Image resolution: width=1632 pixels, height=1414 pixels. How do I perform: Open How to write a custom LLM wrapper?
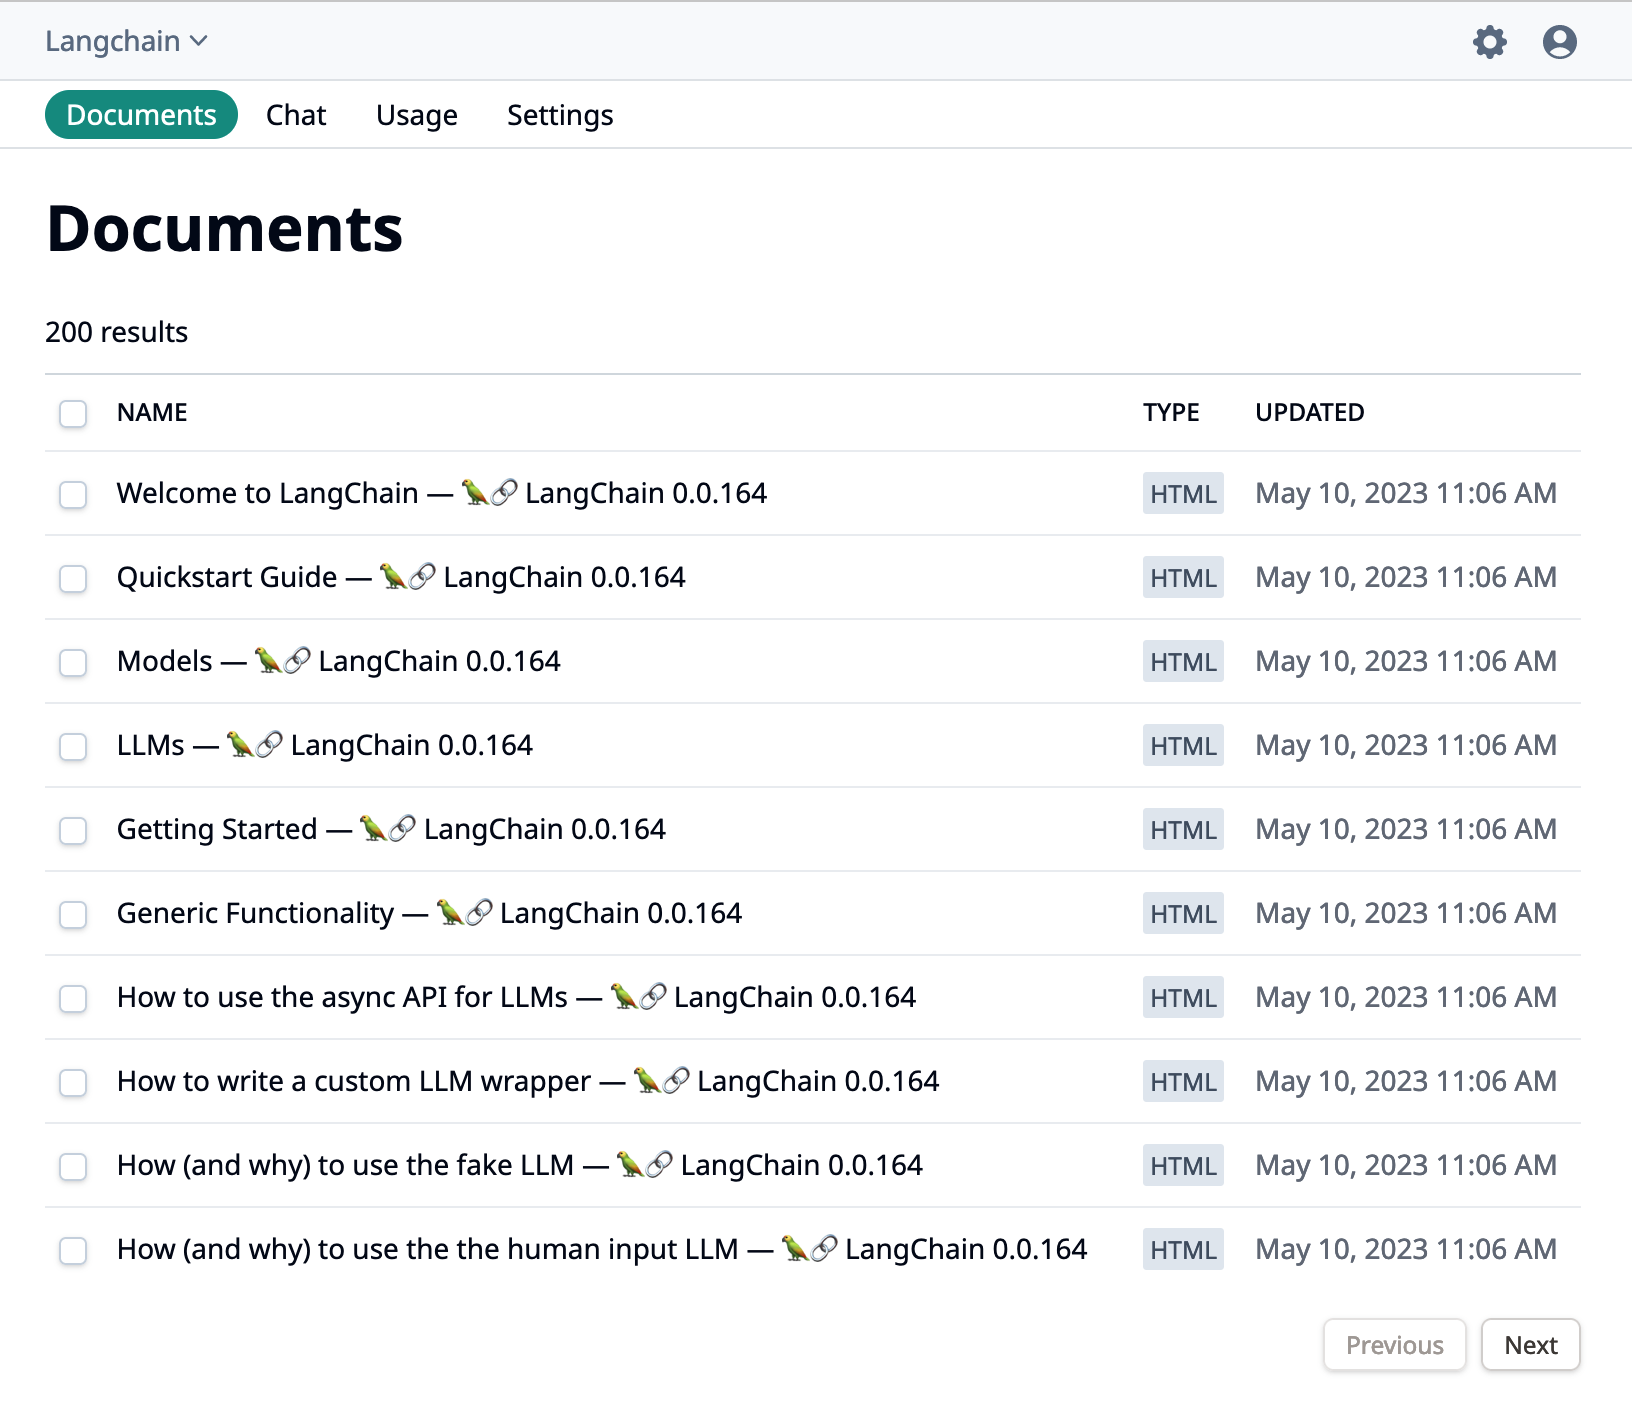(x=528, y=1081)
